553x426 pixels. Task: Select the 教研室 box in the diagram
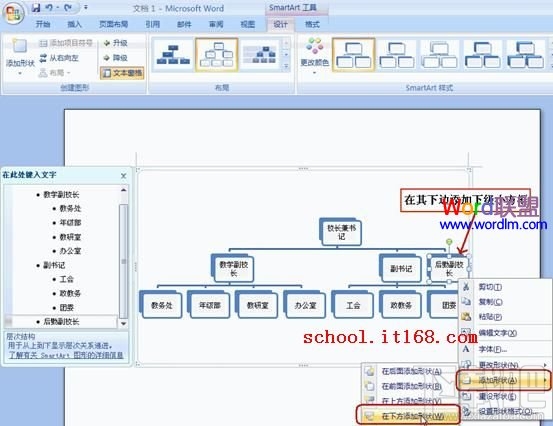[257, 305]
